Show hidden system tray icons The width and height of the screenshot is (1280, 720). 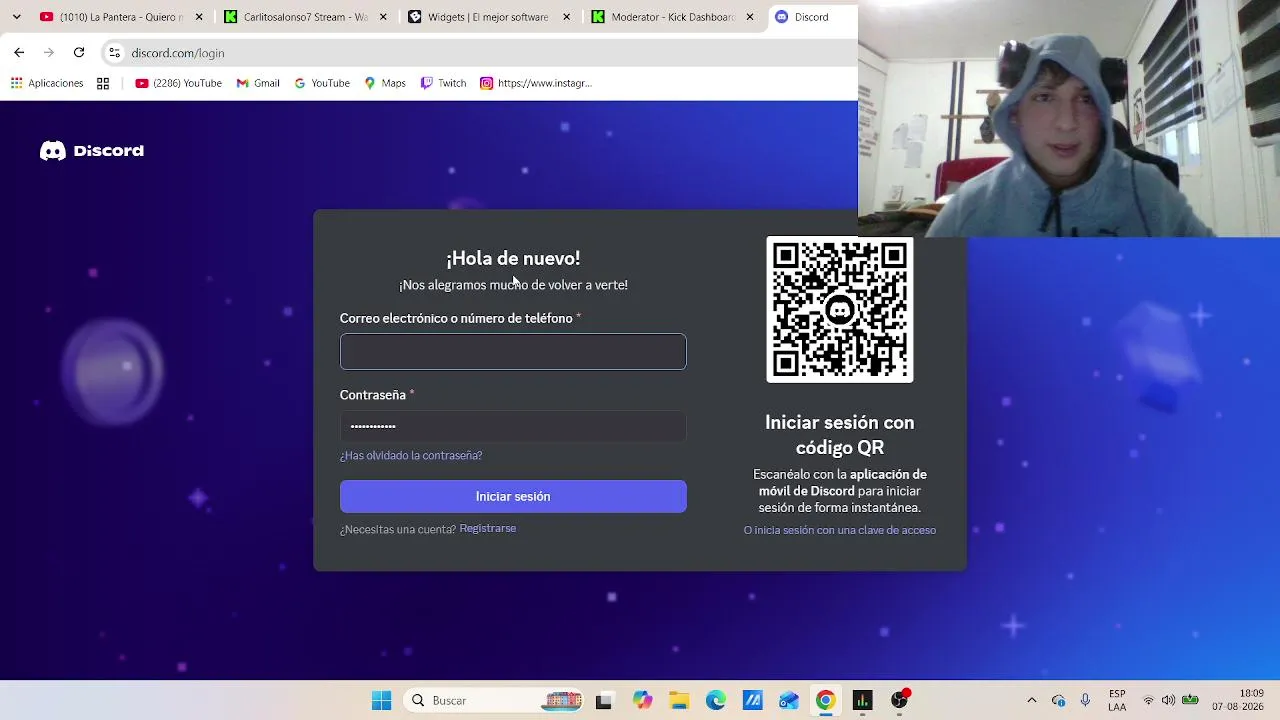(x=1032, y=701)
